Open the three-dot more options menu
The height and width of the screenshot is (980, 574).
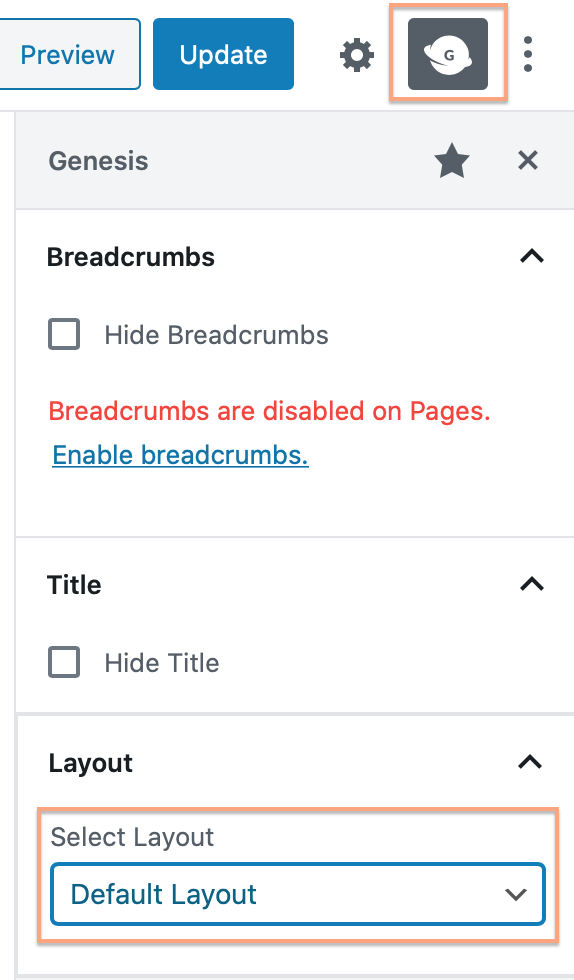[528, 54]
